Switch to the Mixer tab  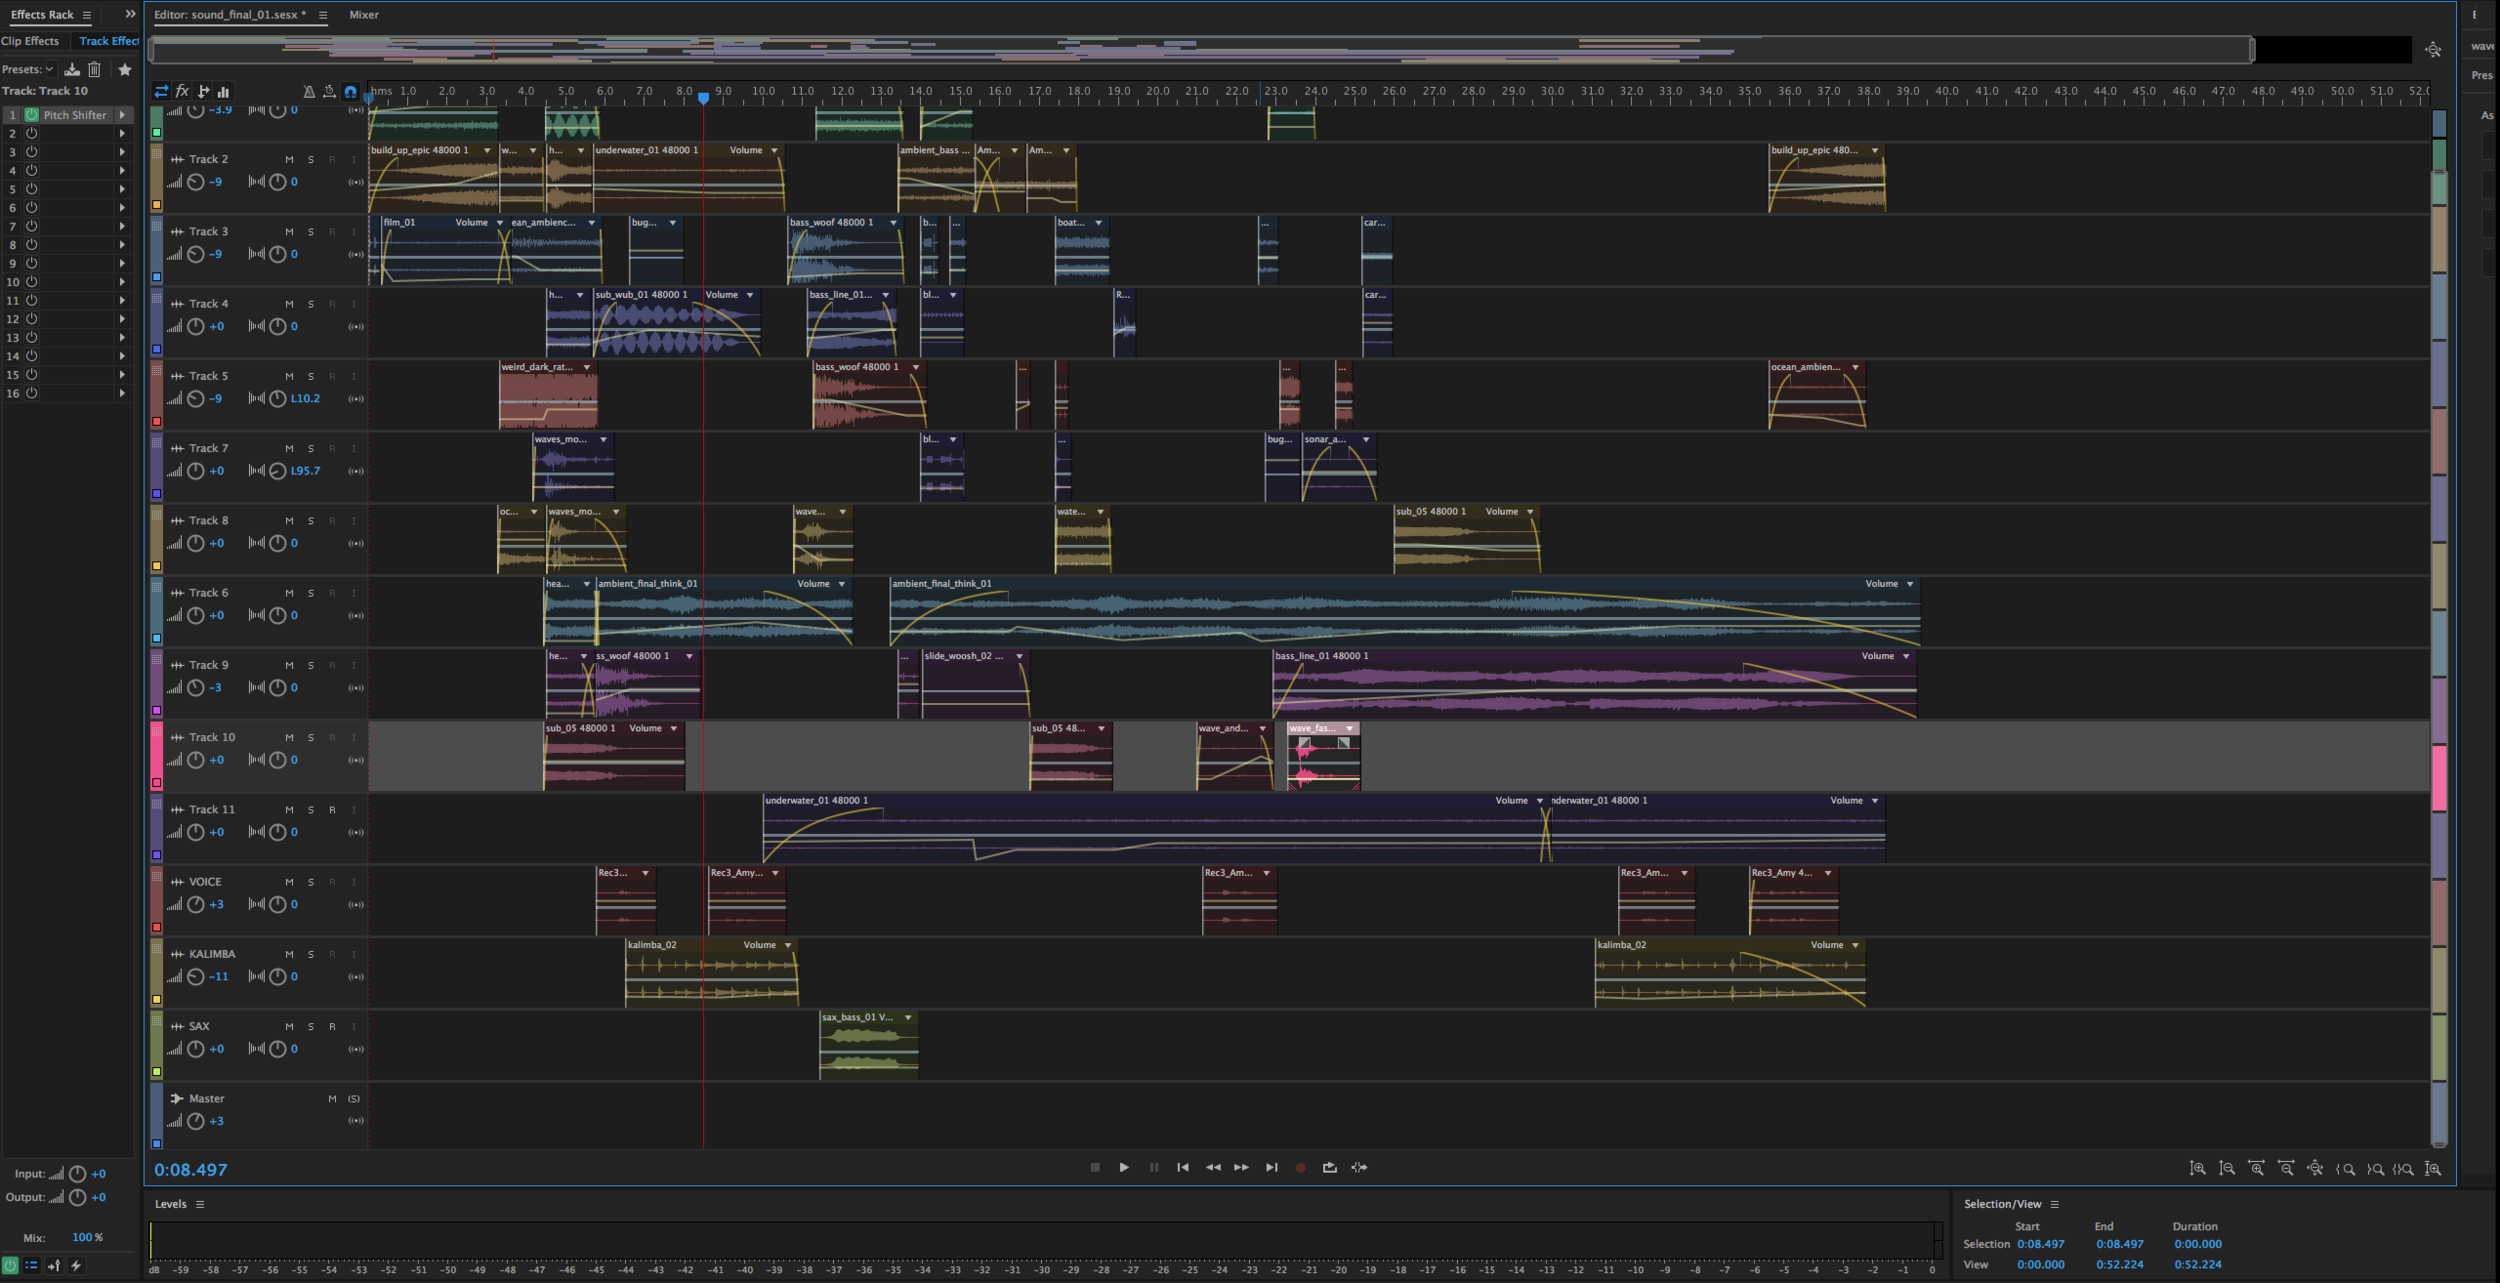364,15
